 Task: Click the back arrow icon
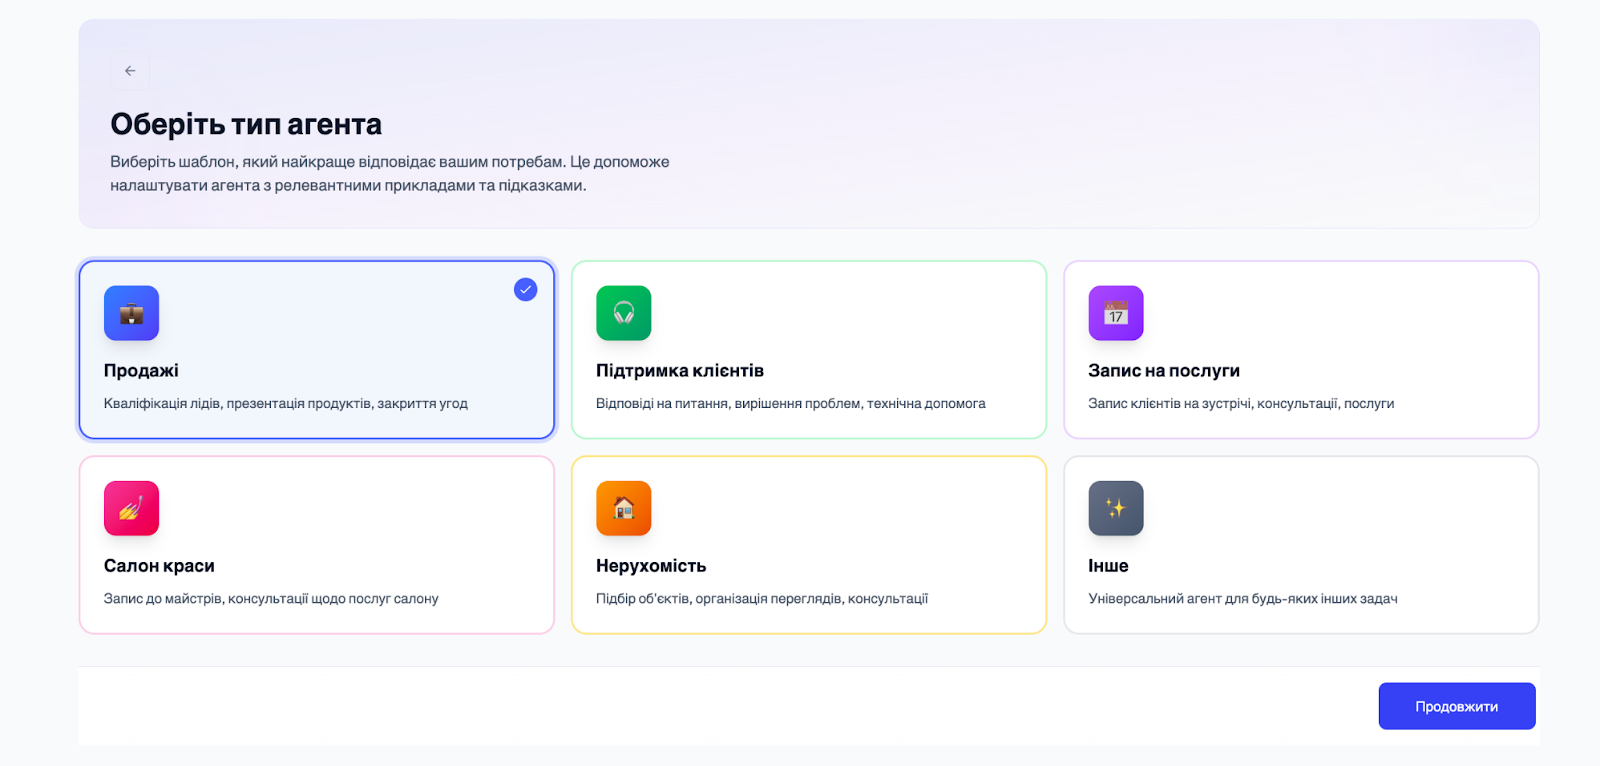click(x=130, y=71)
